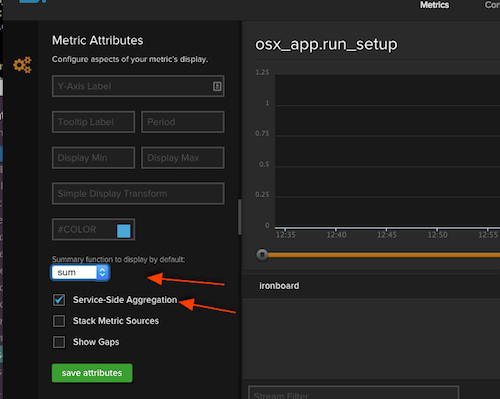Uncheck Service-Side Aggregation checkbox
Image resolution: width=500 pixels, height=399 pixels.
point(59,300)
